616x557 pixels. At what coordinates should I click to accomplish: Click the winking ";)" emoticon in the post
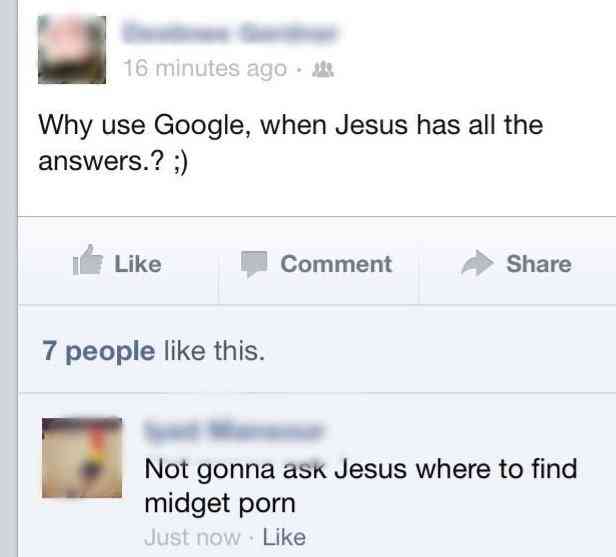(181, 161)
